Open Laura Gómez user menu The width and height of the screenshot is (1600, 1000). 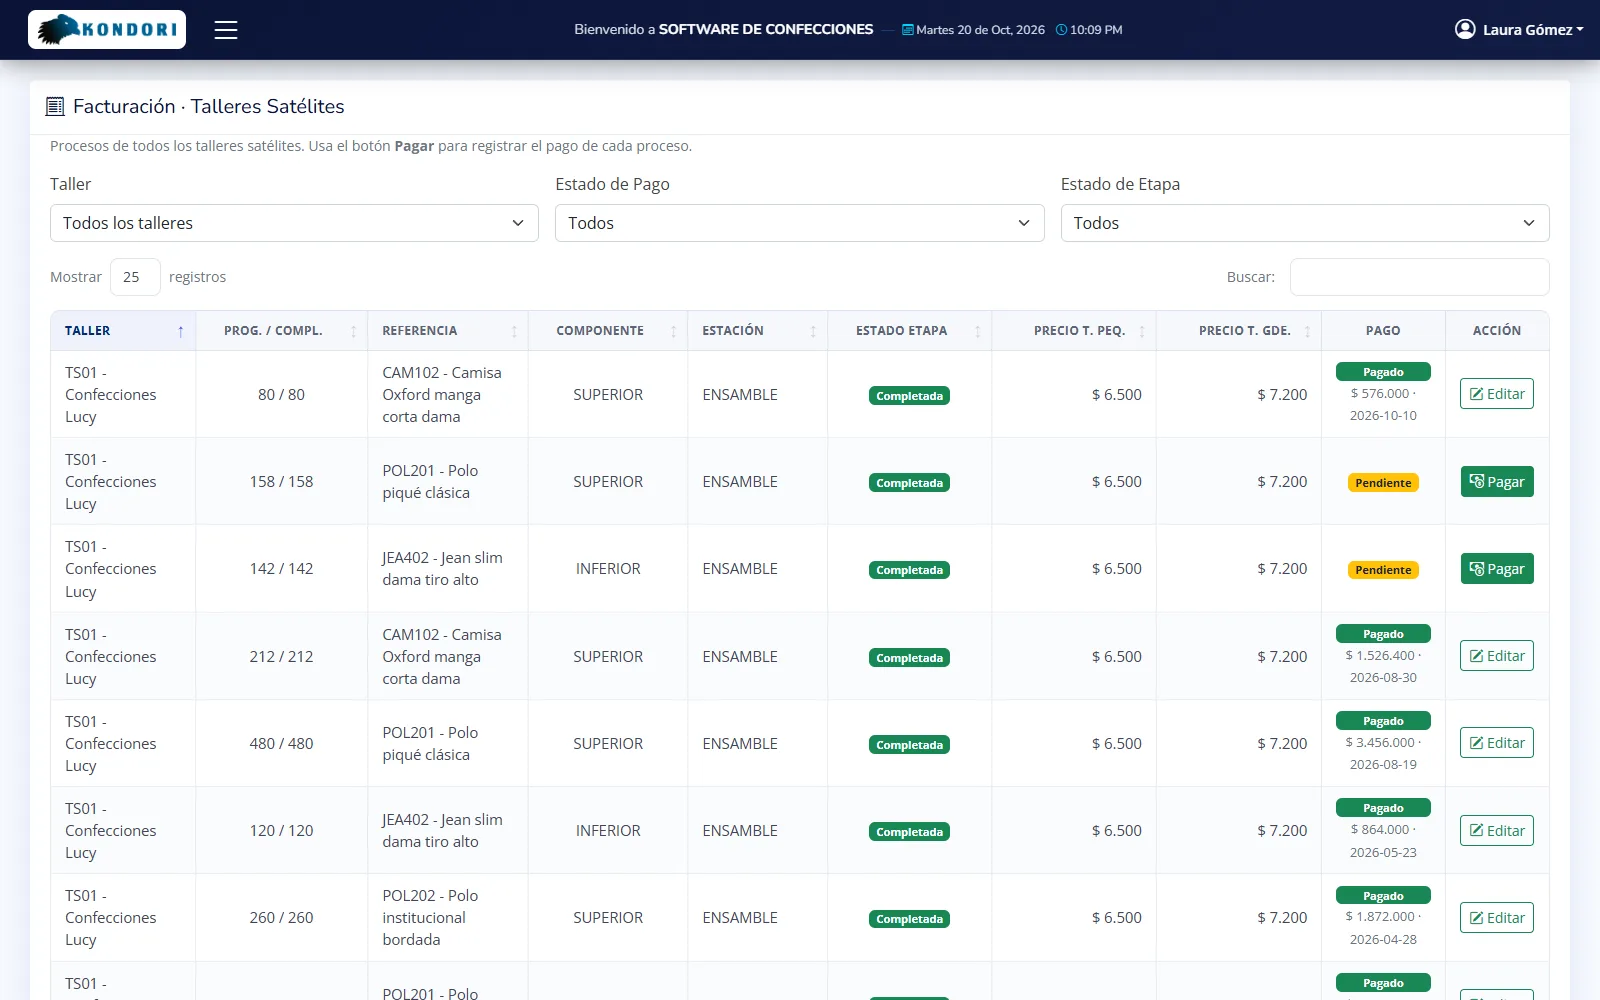(x=1520, y=30)
